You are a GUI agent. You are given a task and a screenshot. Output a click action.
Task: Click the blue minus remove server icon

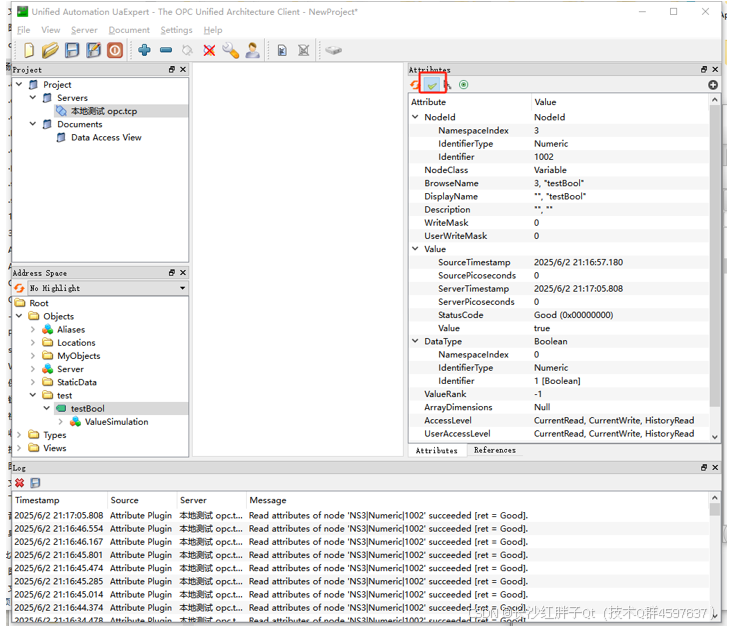pos(166,50)
